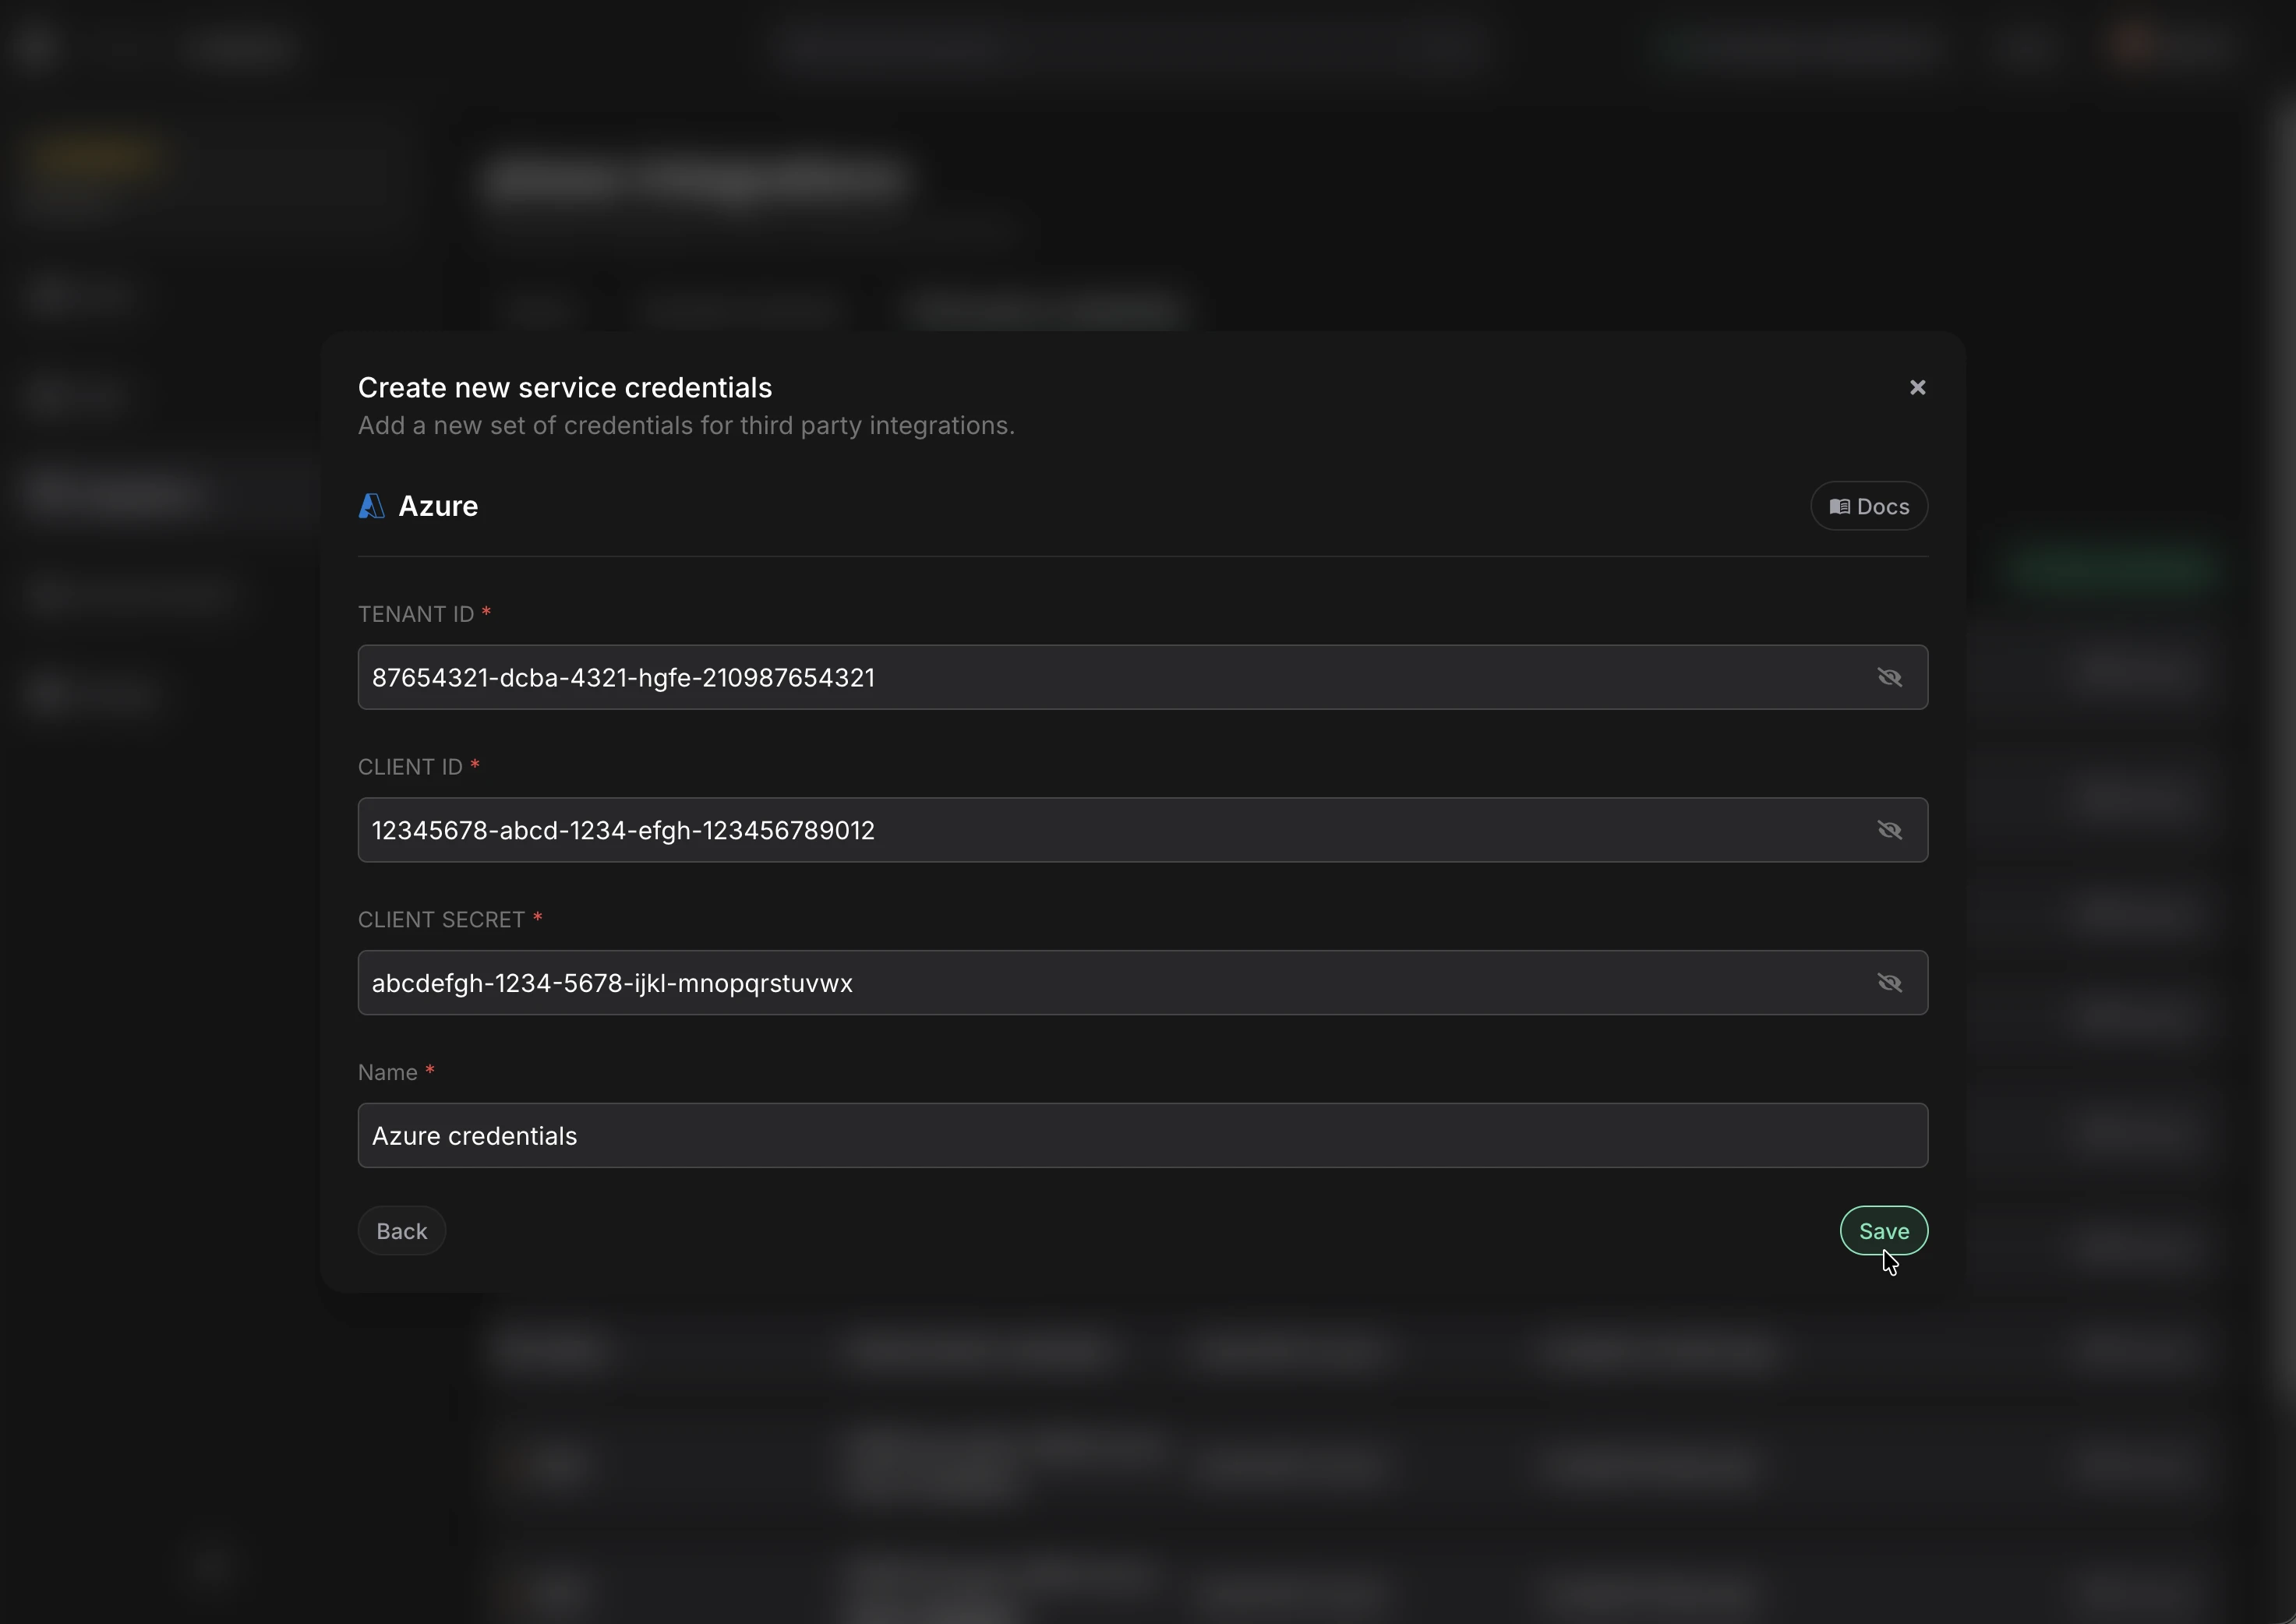Click the eye icon beside the Client ID
This screenshot has width=2296, height=1624.
1889,830
